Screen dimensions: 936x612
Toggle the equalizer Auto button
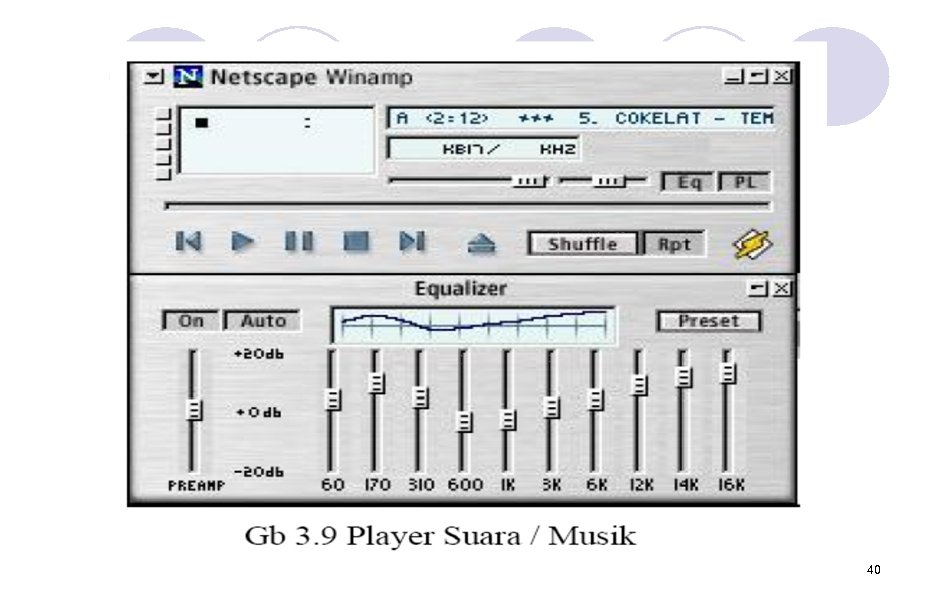coord(263,321)
